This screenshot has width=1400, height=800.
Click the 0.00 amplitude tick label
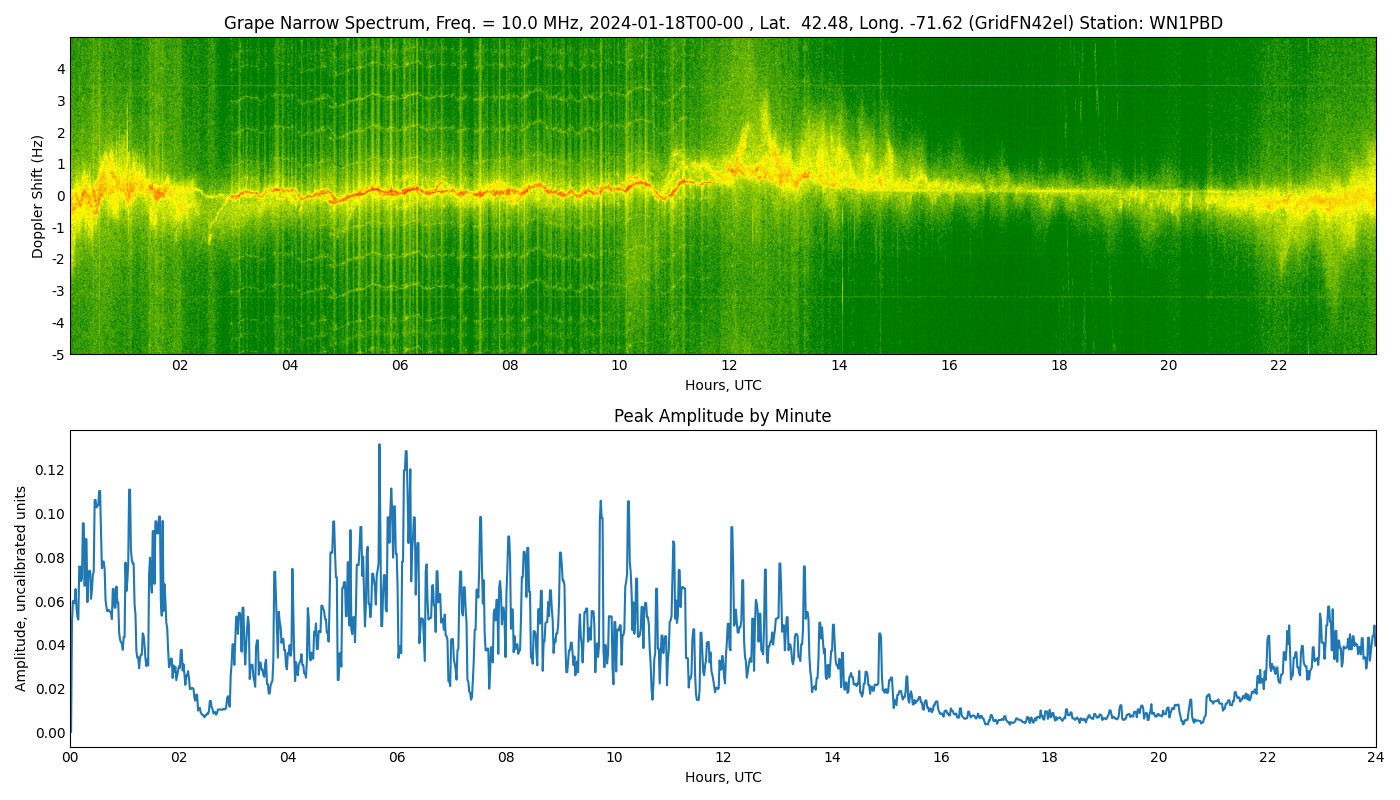tap(49, 733)
